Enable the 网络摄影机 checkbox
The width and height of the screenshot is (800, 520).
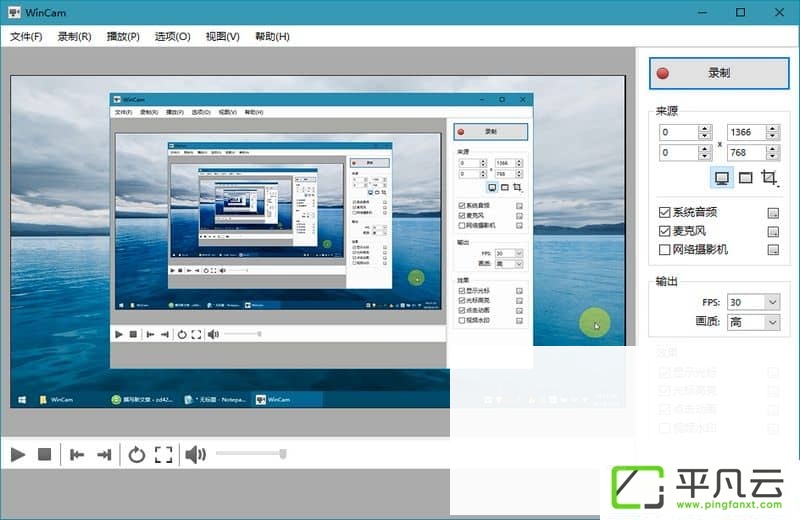coord(664,250)
